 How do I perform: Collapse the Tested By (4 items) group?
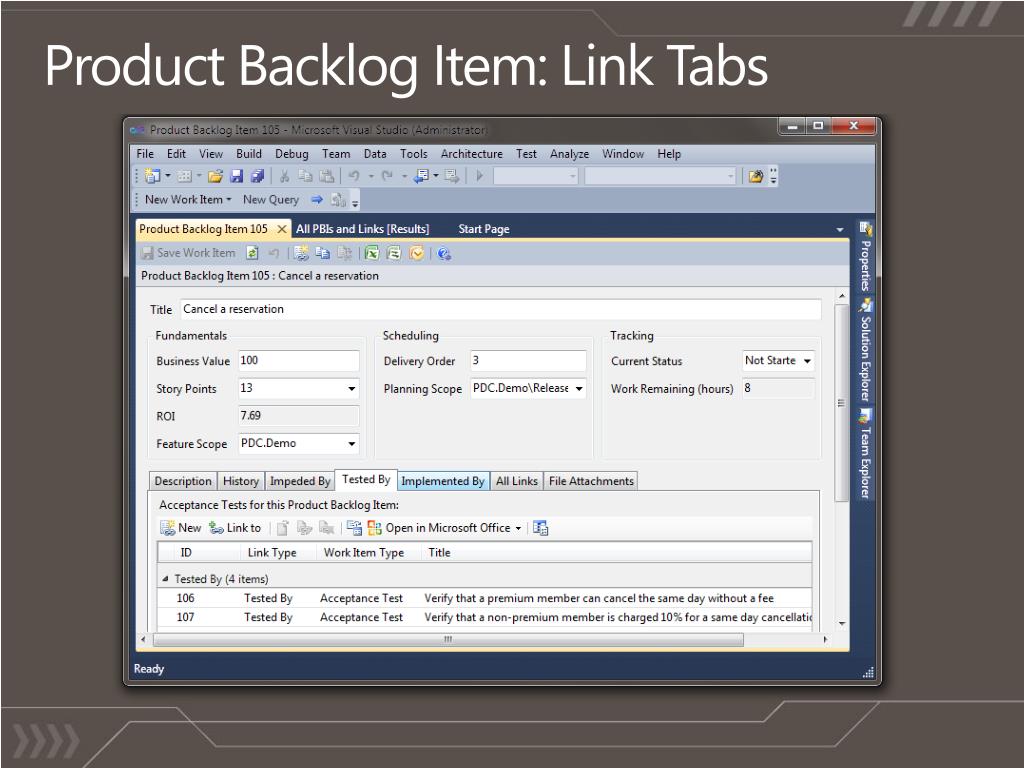coord(165,579)
